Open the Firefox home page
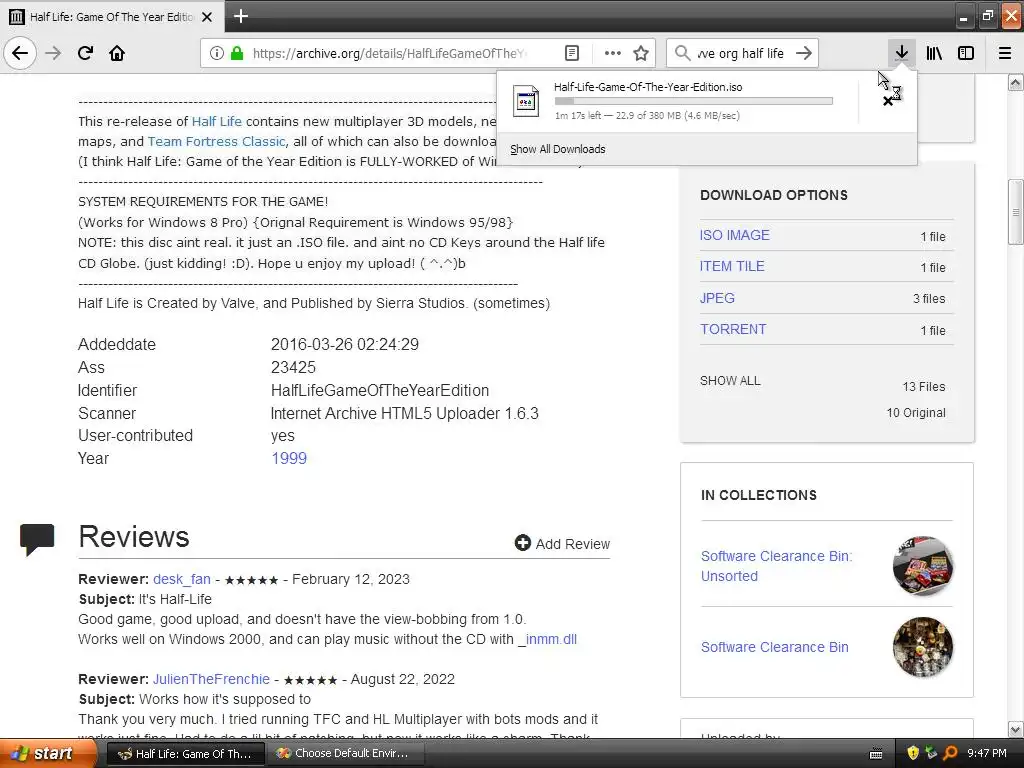 pos(117,53)
